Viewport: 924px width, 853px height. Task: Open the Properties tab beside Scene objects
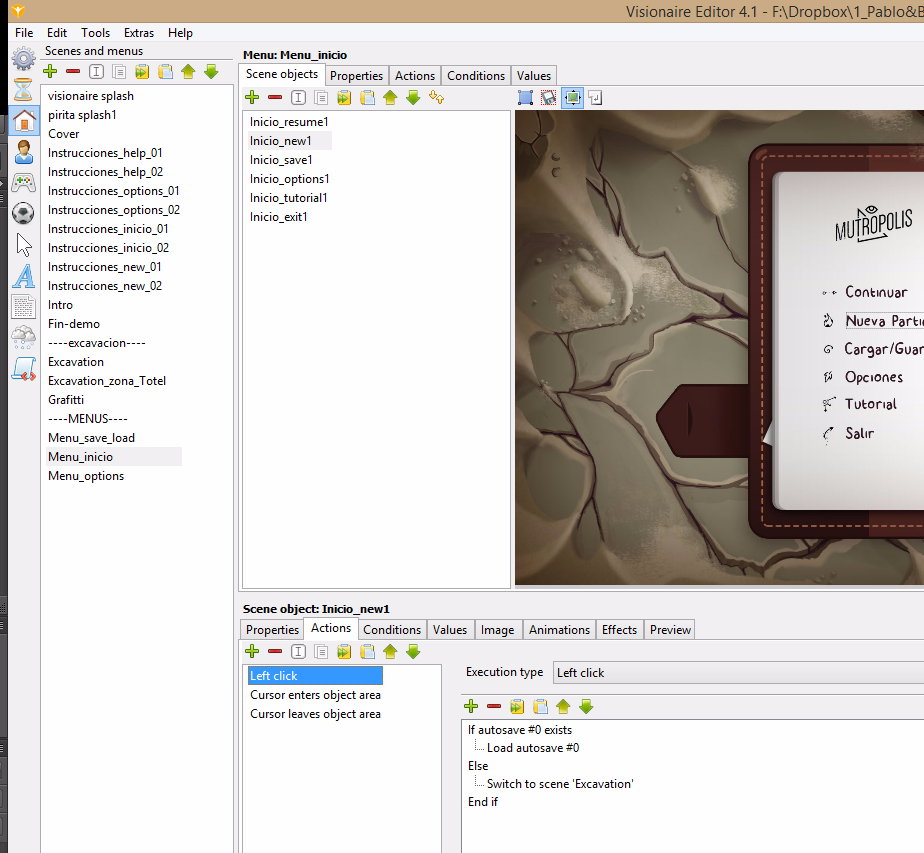357,76
